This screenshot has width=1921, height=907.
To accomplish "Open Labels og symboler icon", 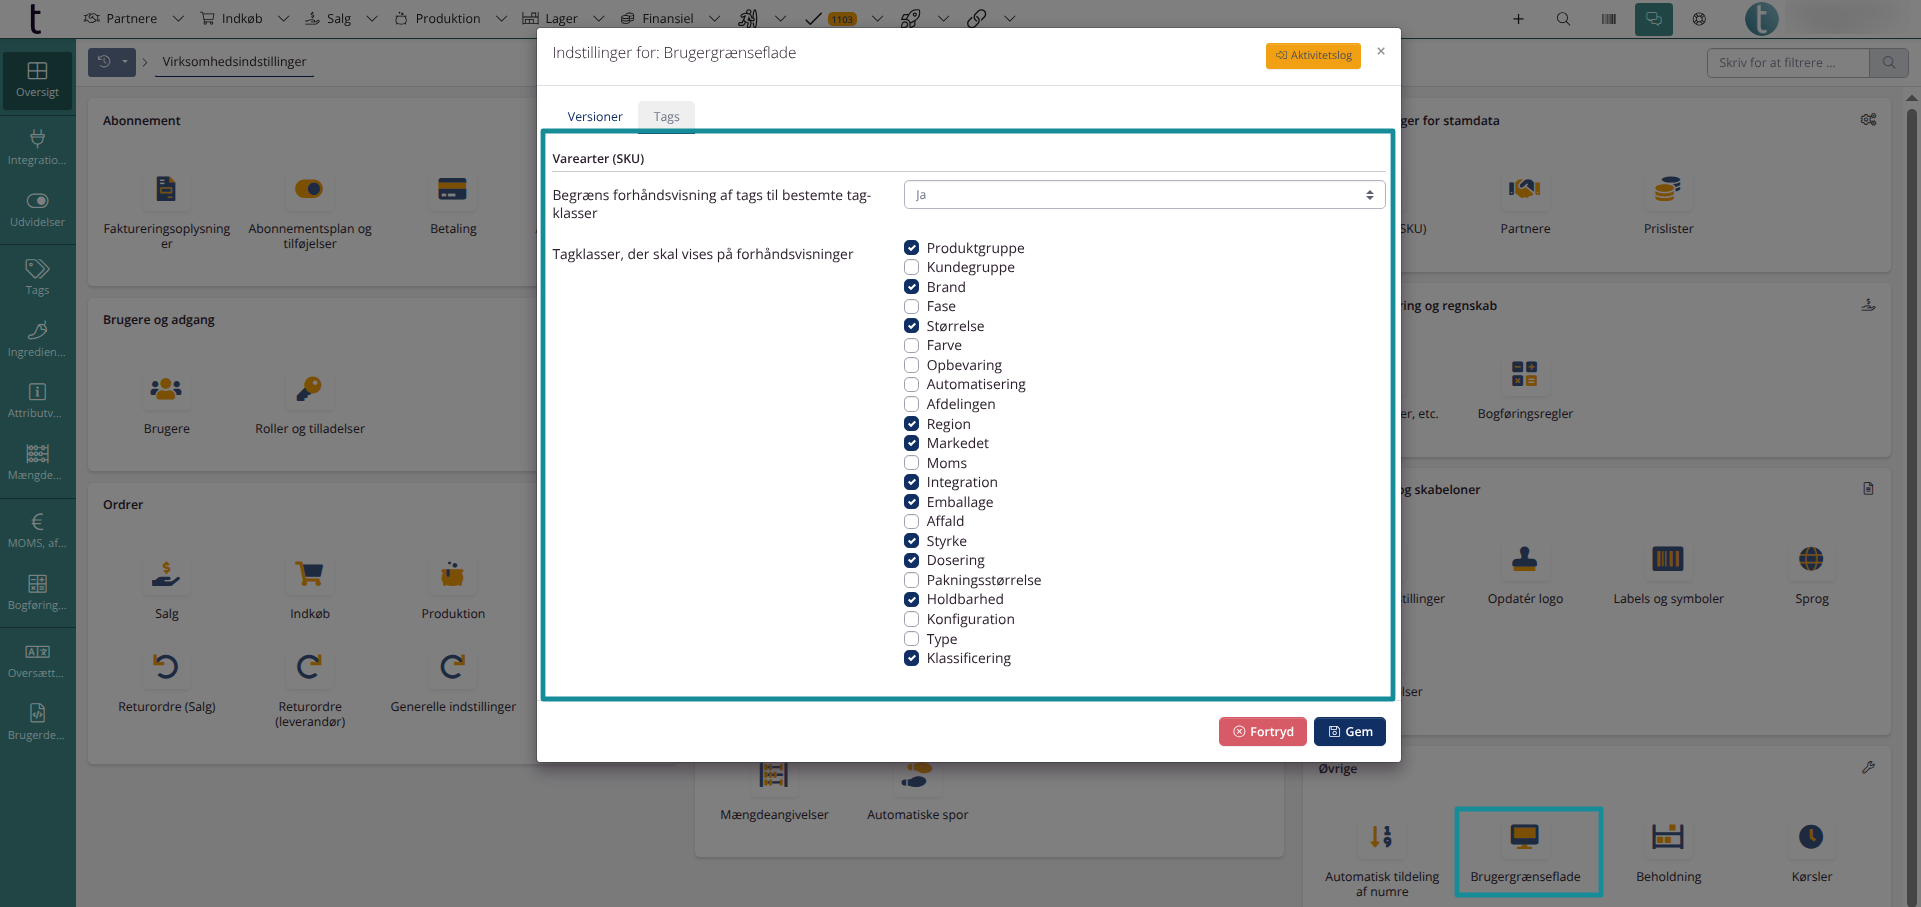I will point(1668,559).
